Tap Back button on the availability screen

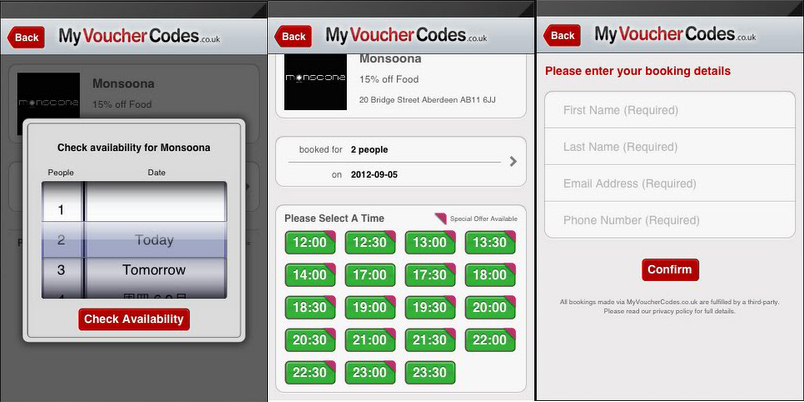(x=26, y=37)
